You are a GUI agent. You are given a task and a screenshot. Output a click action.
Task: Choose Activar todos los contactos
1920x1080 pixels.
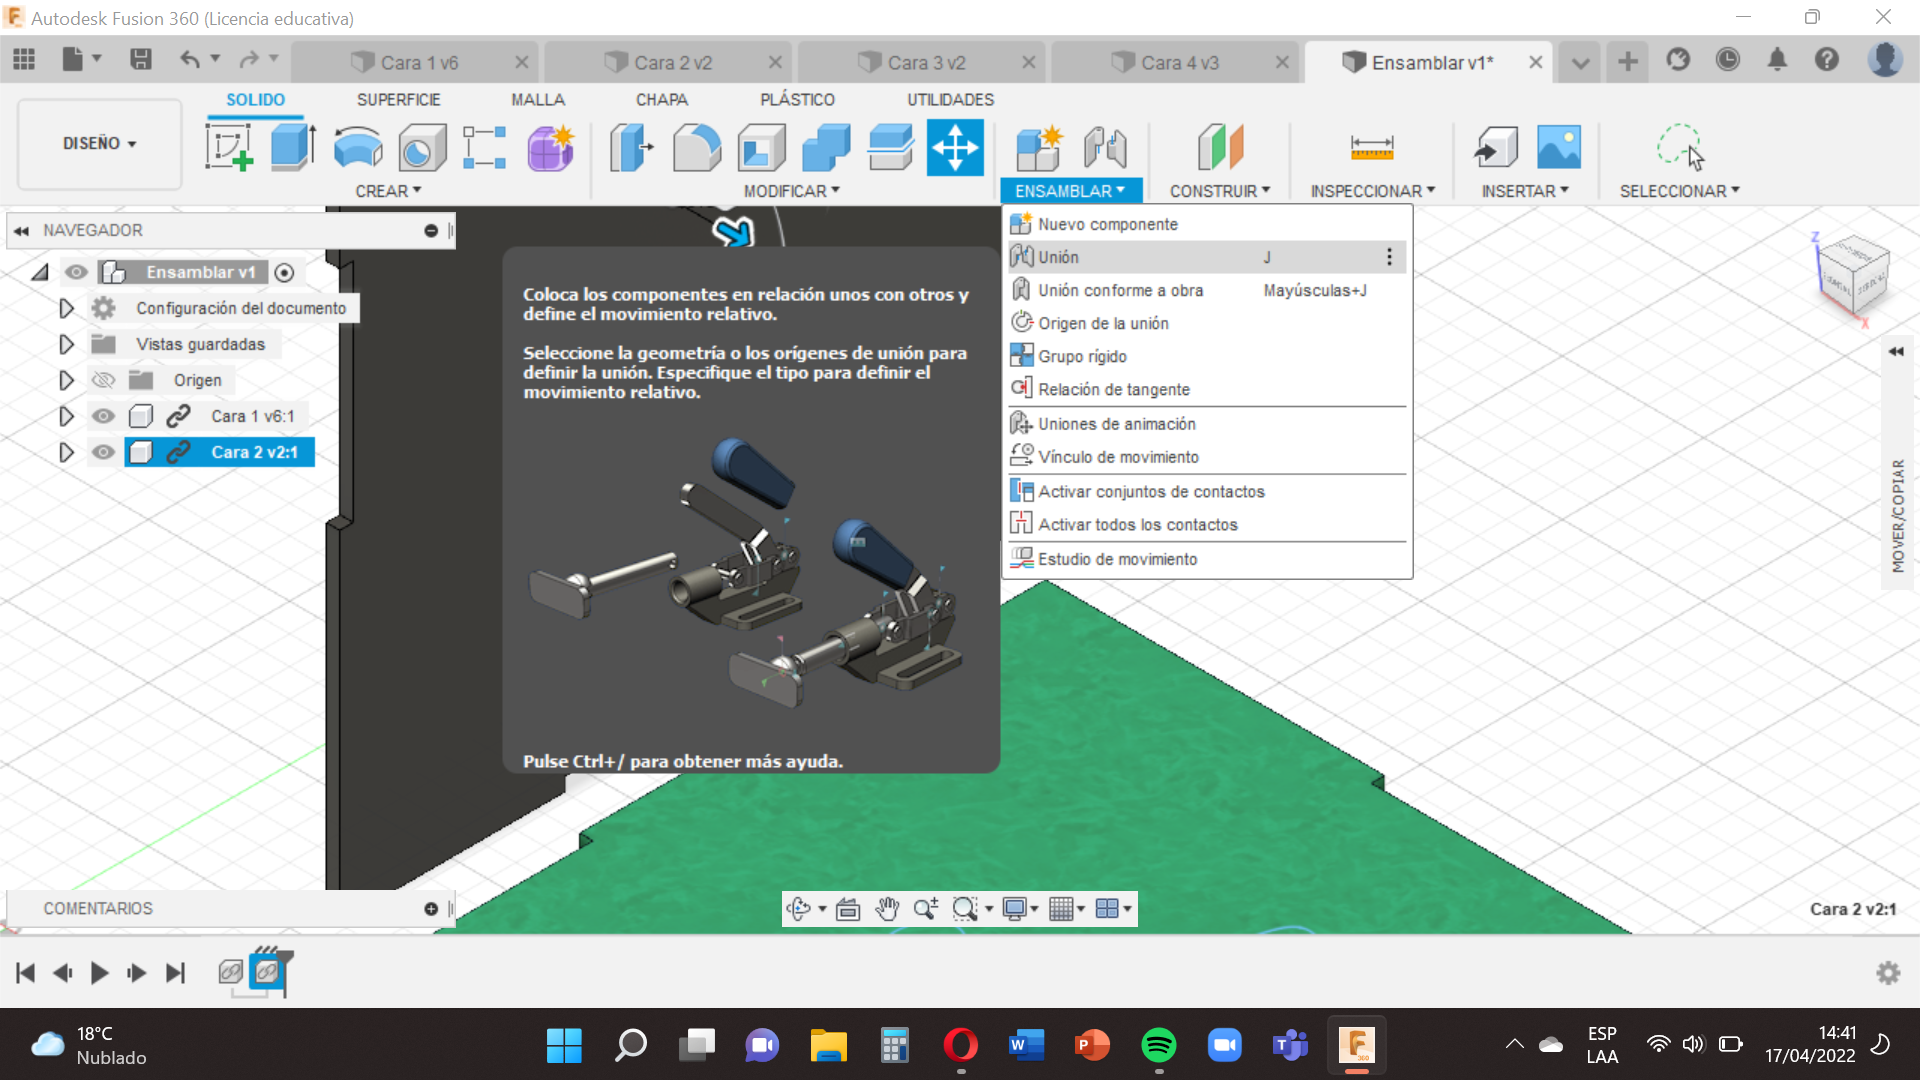point(1207,524)
